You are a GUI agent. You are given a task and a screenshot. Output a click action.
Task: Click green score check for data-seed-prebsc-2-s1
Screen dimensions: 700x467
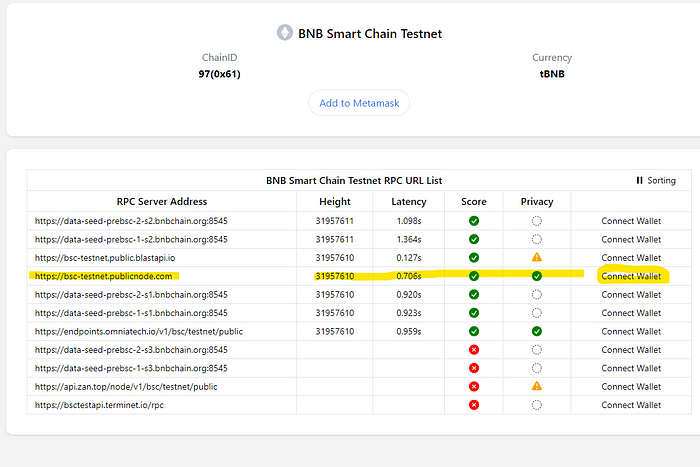pyautogui.click(x=474, y=295)
